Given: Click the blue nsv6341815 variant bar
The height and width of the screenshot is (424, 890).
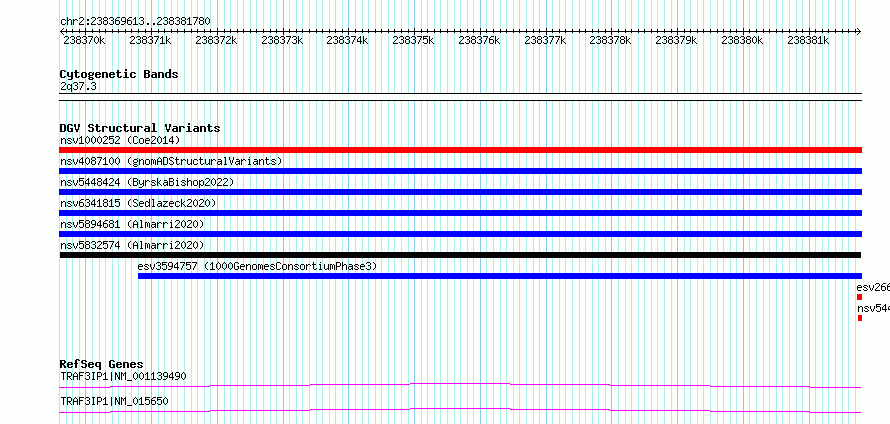Looking at the screenshot, I should pos(460,213).
